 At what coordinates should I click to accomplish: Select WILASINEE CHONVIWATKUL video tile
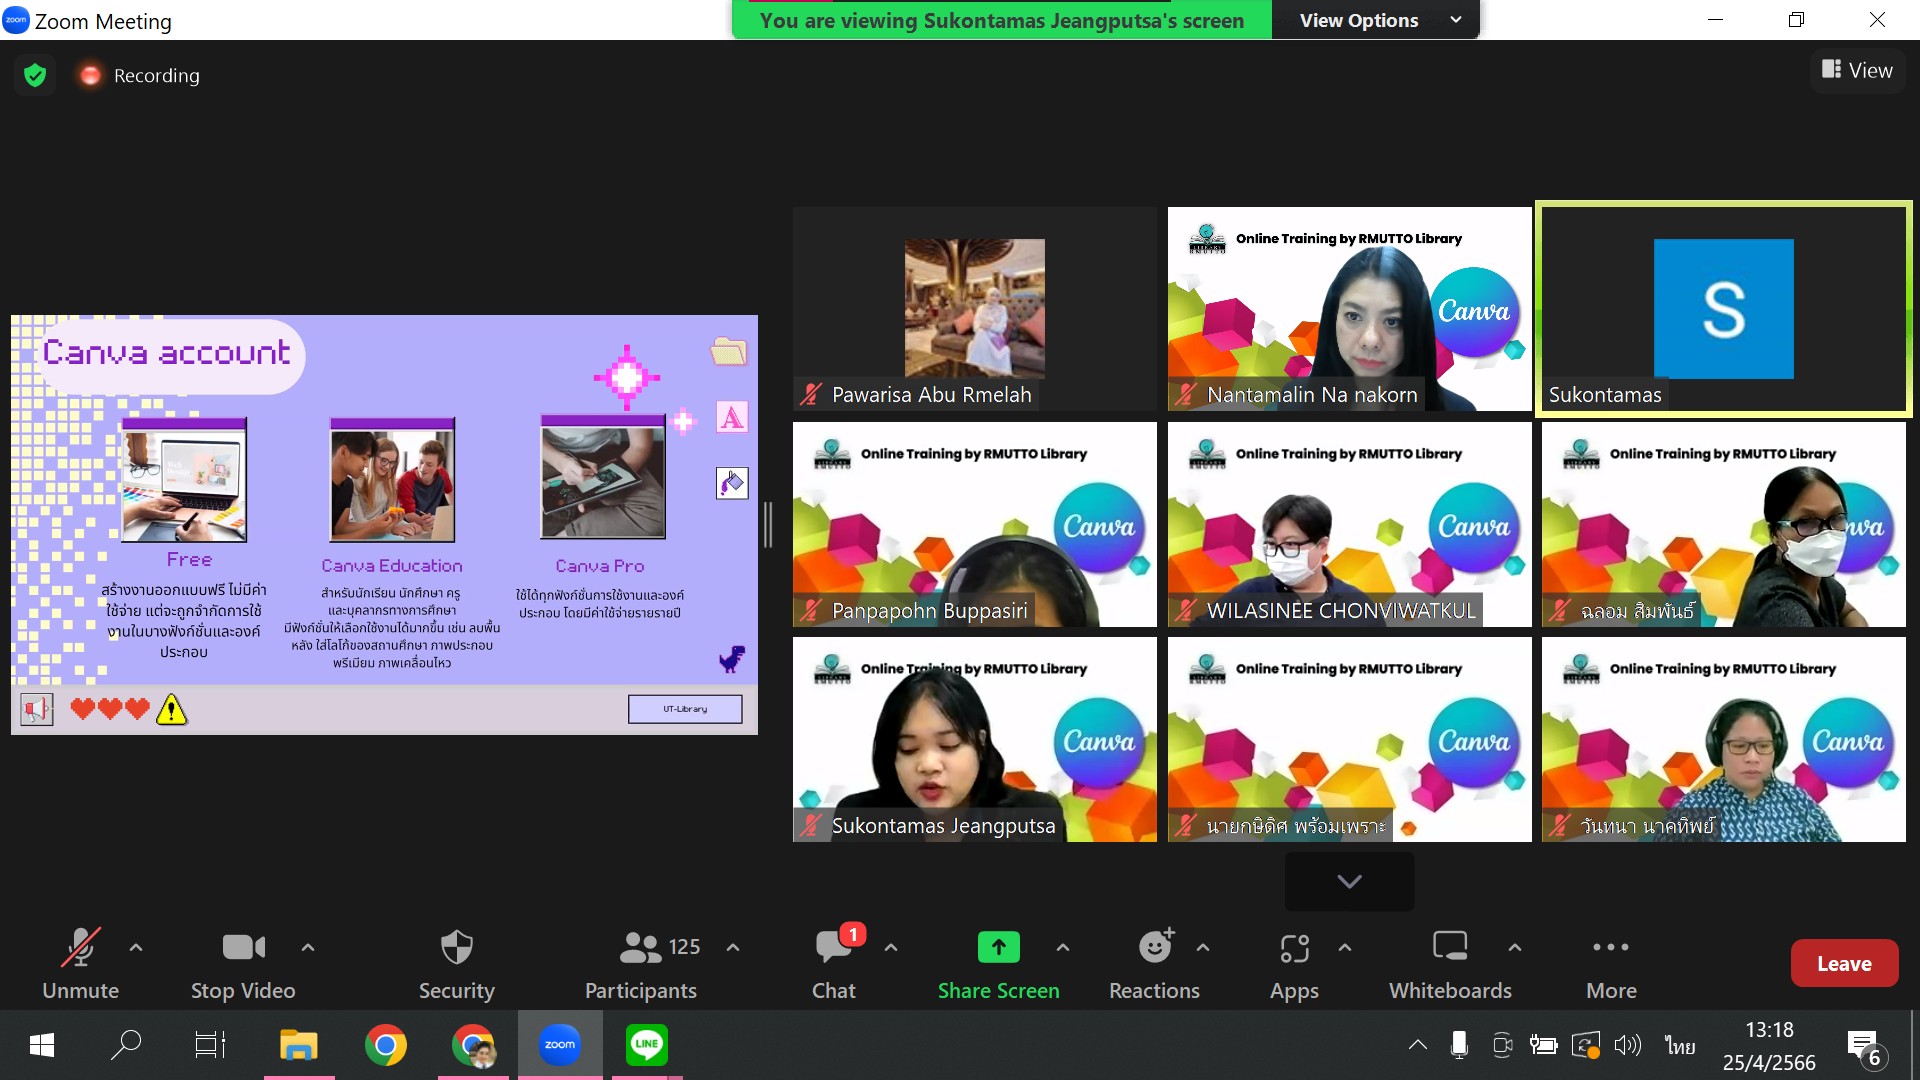(1350, 524)
